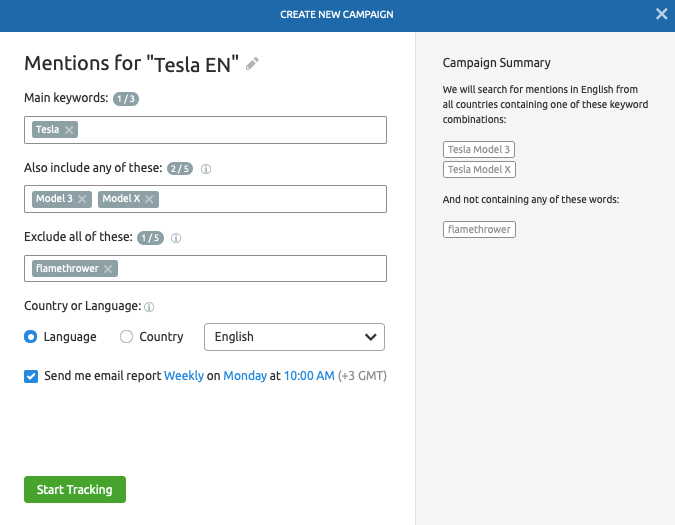Viewport: 675px width, 525px height.
Task: Click the flamethrower summary tag
Action: 479,229
